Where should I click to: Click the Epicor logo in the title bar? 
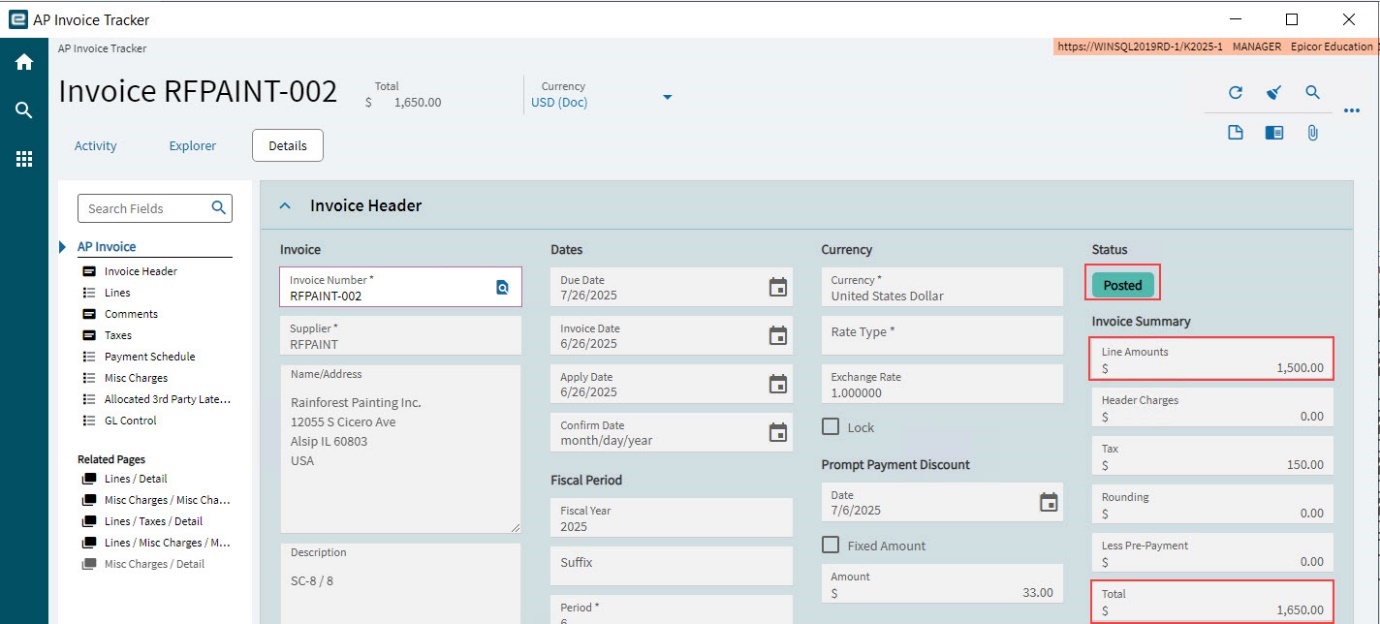point(18,19)
